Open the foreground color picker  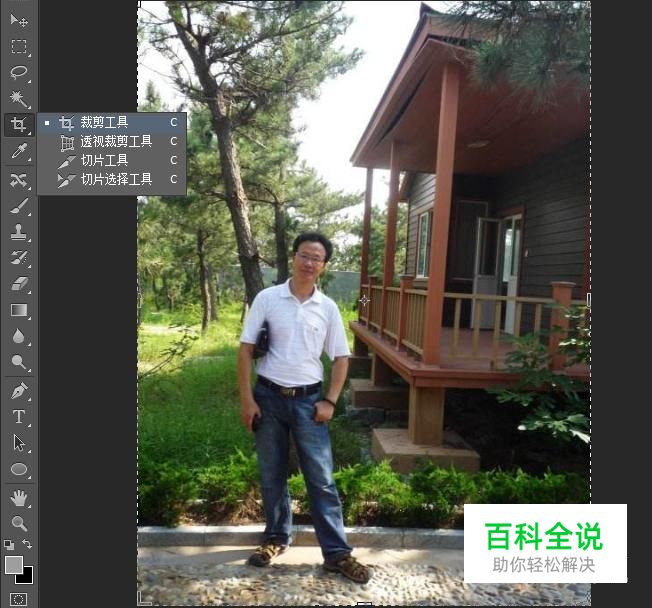13,564
